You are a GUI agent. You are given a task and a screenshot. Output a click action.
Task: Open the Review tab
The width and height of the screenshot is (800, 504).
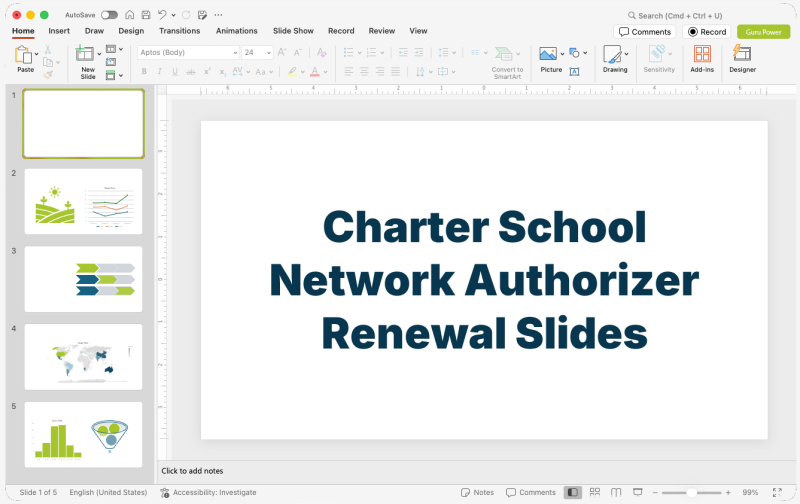pyautogui.click(x=382, y=31)
